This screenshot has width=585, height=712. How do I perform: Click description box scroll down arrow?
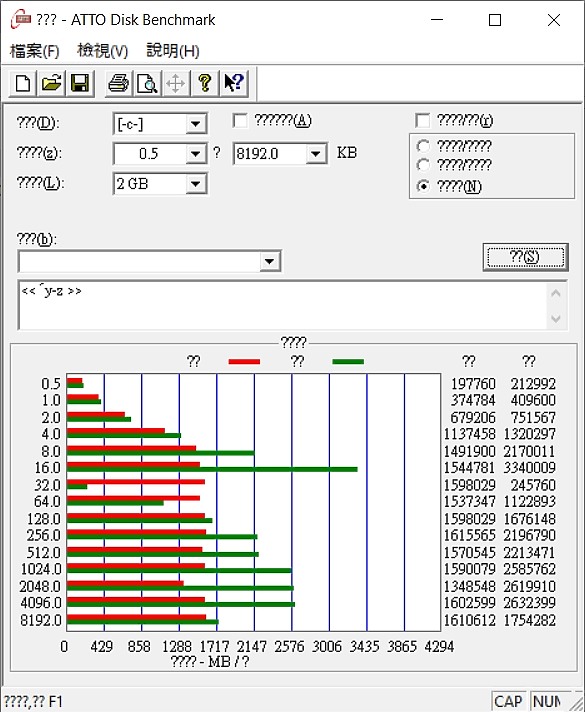[556, 318]
